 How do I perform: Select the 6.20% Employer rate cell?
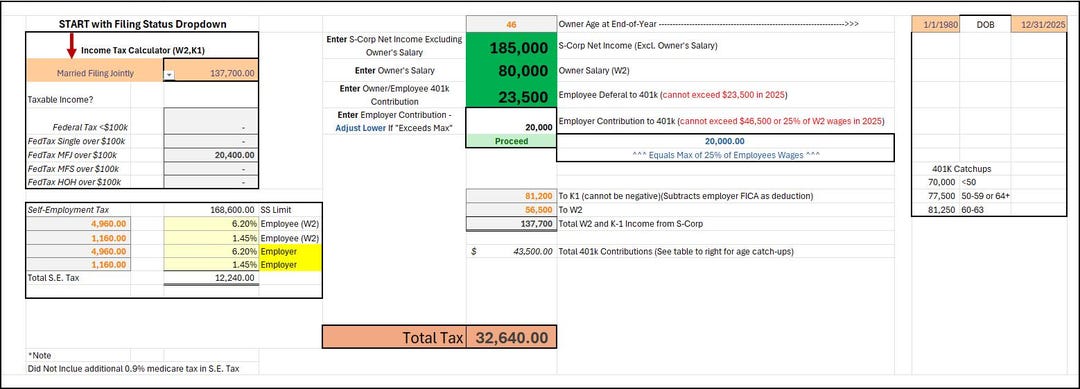pyautogui.click(x=211, y=251)
